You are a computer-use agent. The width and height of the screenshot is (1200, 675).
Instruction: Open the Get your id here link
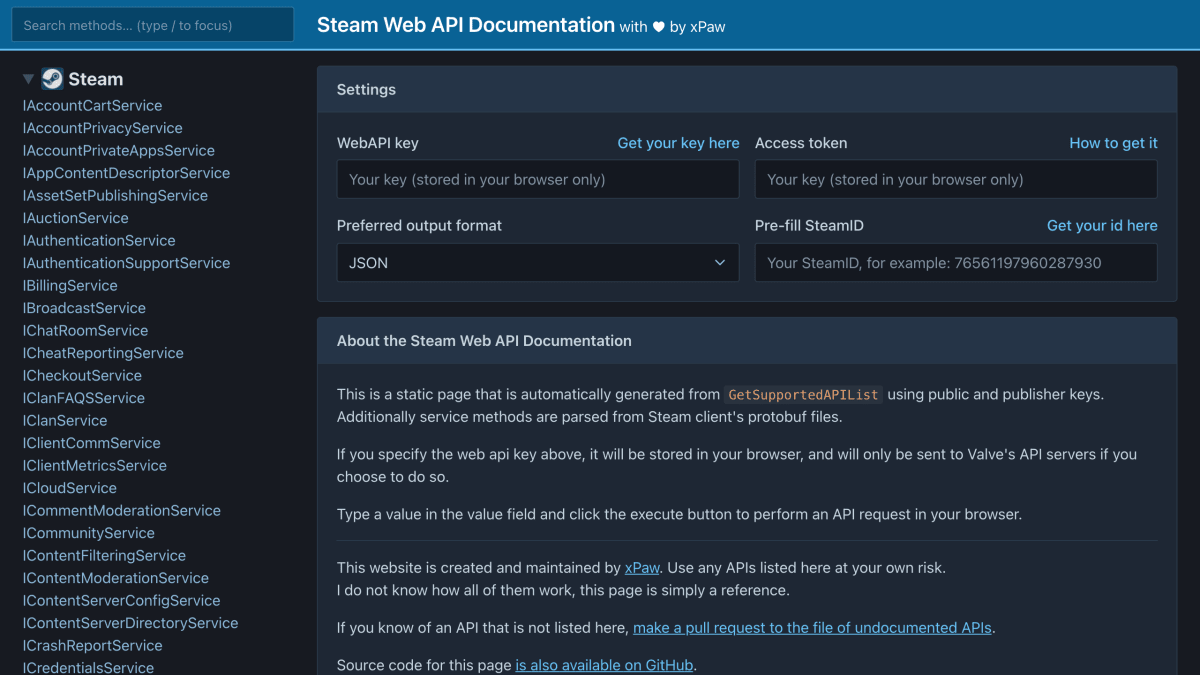[1102, 226]
